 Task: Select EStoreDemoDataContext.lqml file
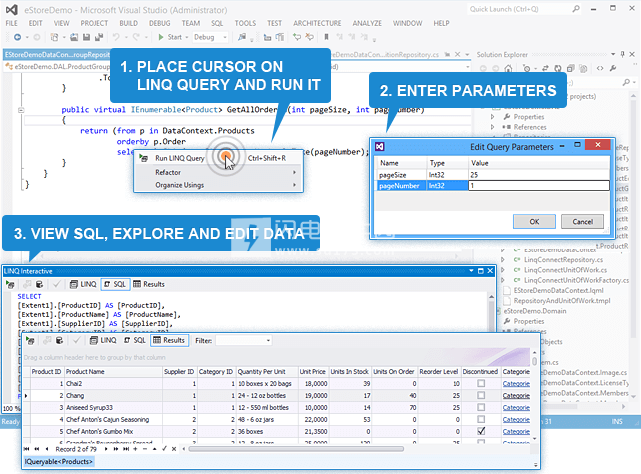coord(558,290)
